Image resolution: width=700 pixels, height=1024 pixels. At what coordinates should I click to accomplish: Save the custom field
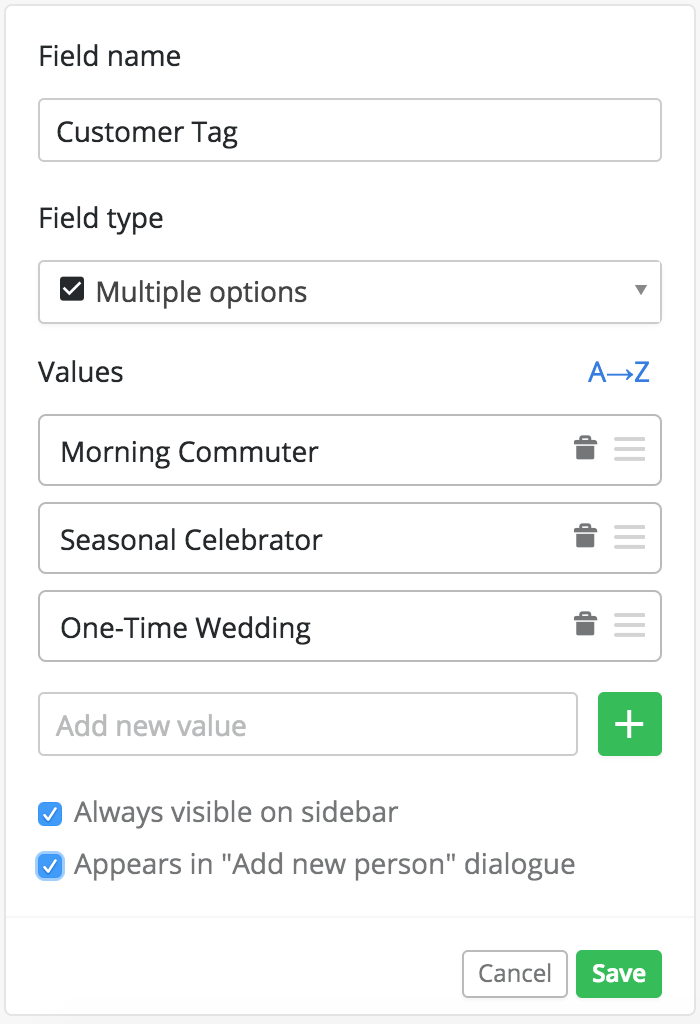(618, 974)
